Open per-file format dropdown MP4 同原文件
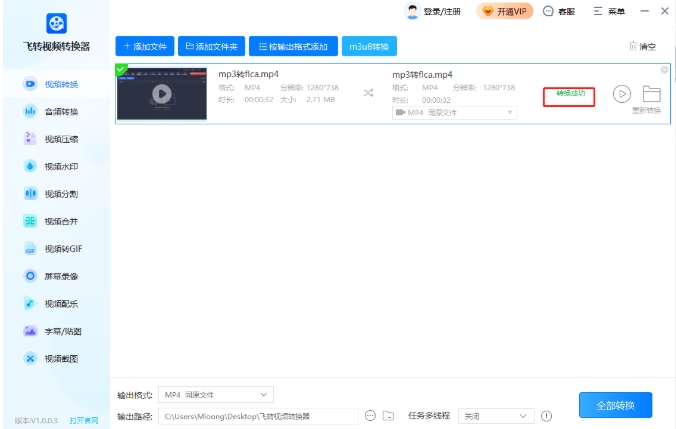676x429 pixels. [454, 113]
